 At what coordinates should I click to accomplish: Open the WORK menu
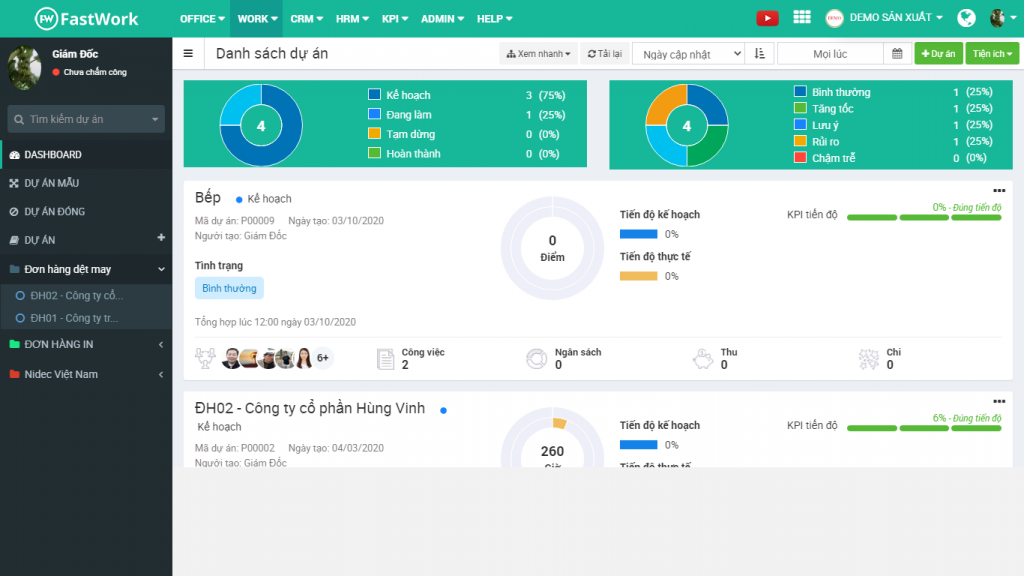[x=257, y=19]
